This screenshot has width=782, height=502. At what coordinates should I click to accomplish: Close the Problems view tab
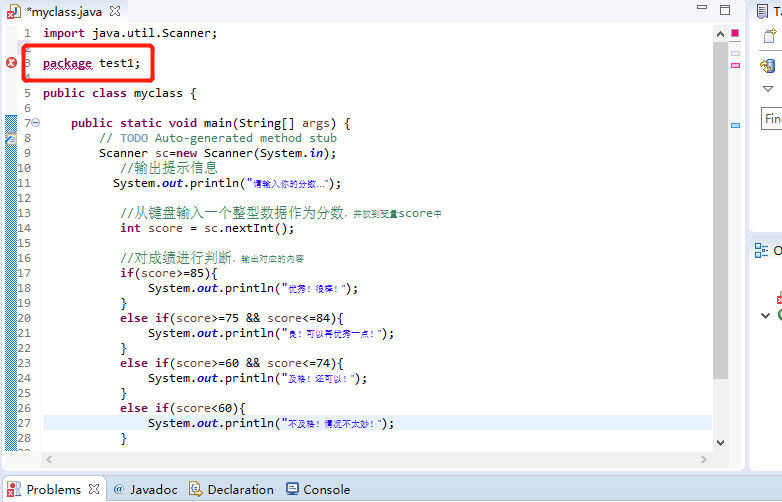pos(94,489)
